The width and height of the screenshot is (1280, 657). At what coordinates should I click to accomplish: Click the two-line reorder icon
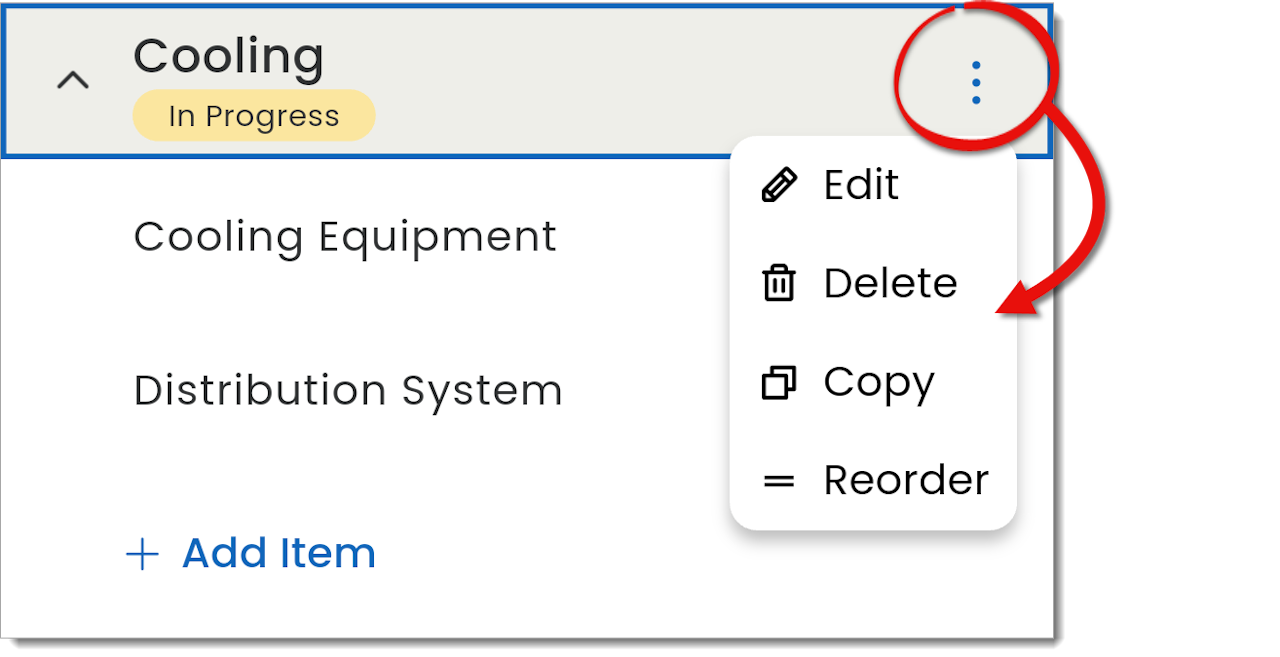pos(779,481)
